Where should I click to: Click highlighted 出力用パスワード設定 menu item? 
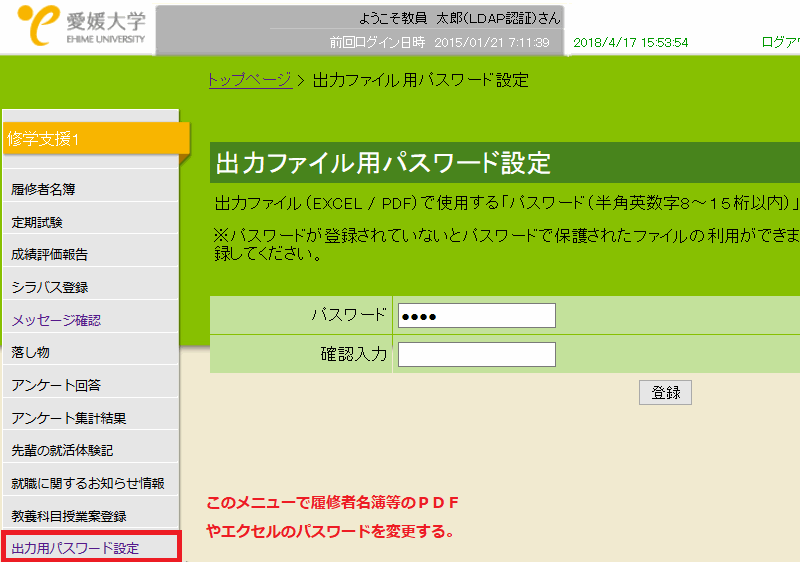tap(75, 548)
